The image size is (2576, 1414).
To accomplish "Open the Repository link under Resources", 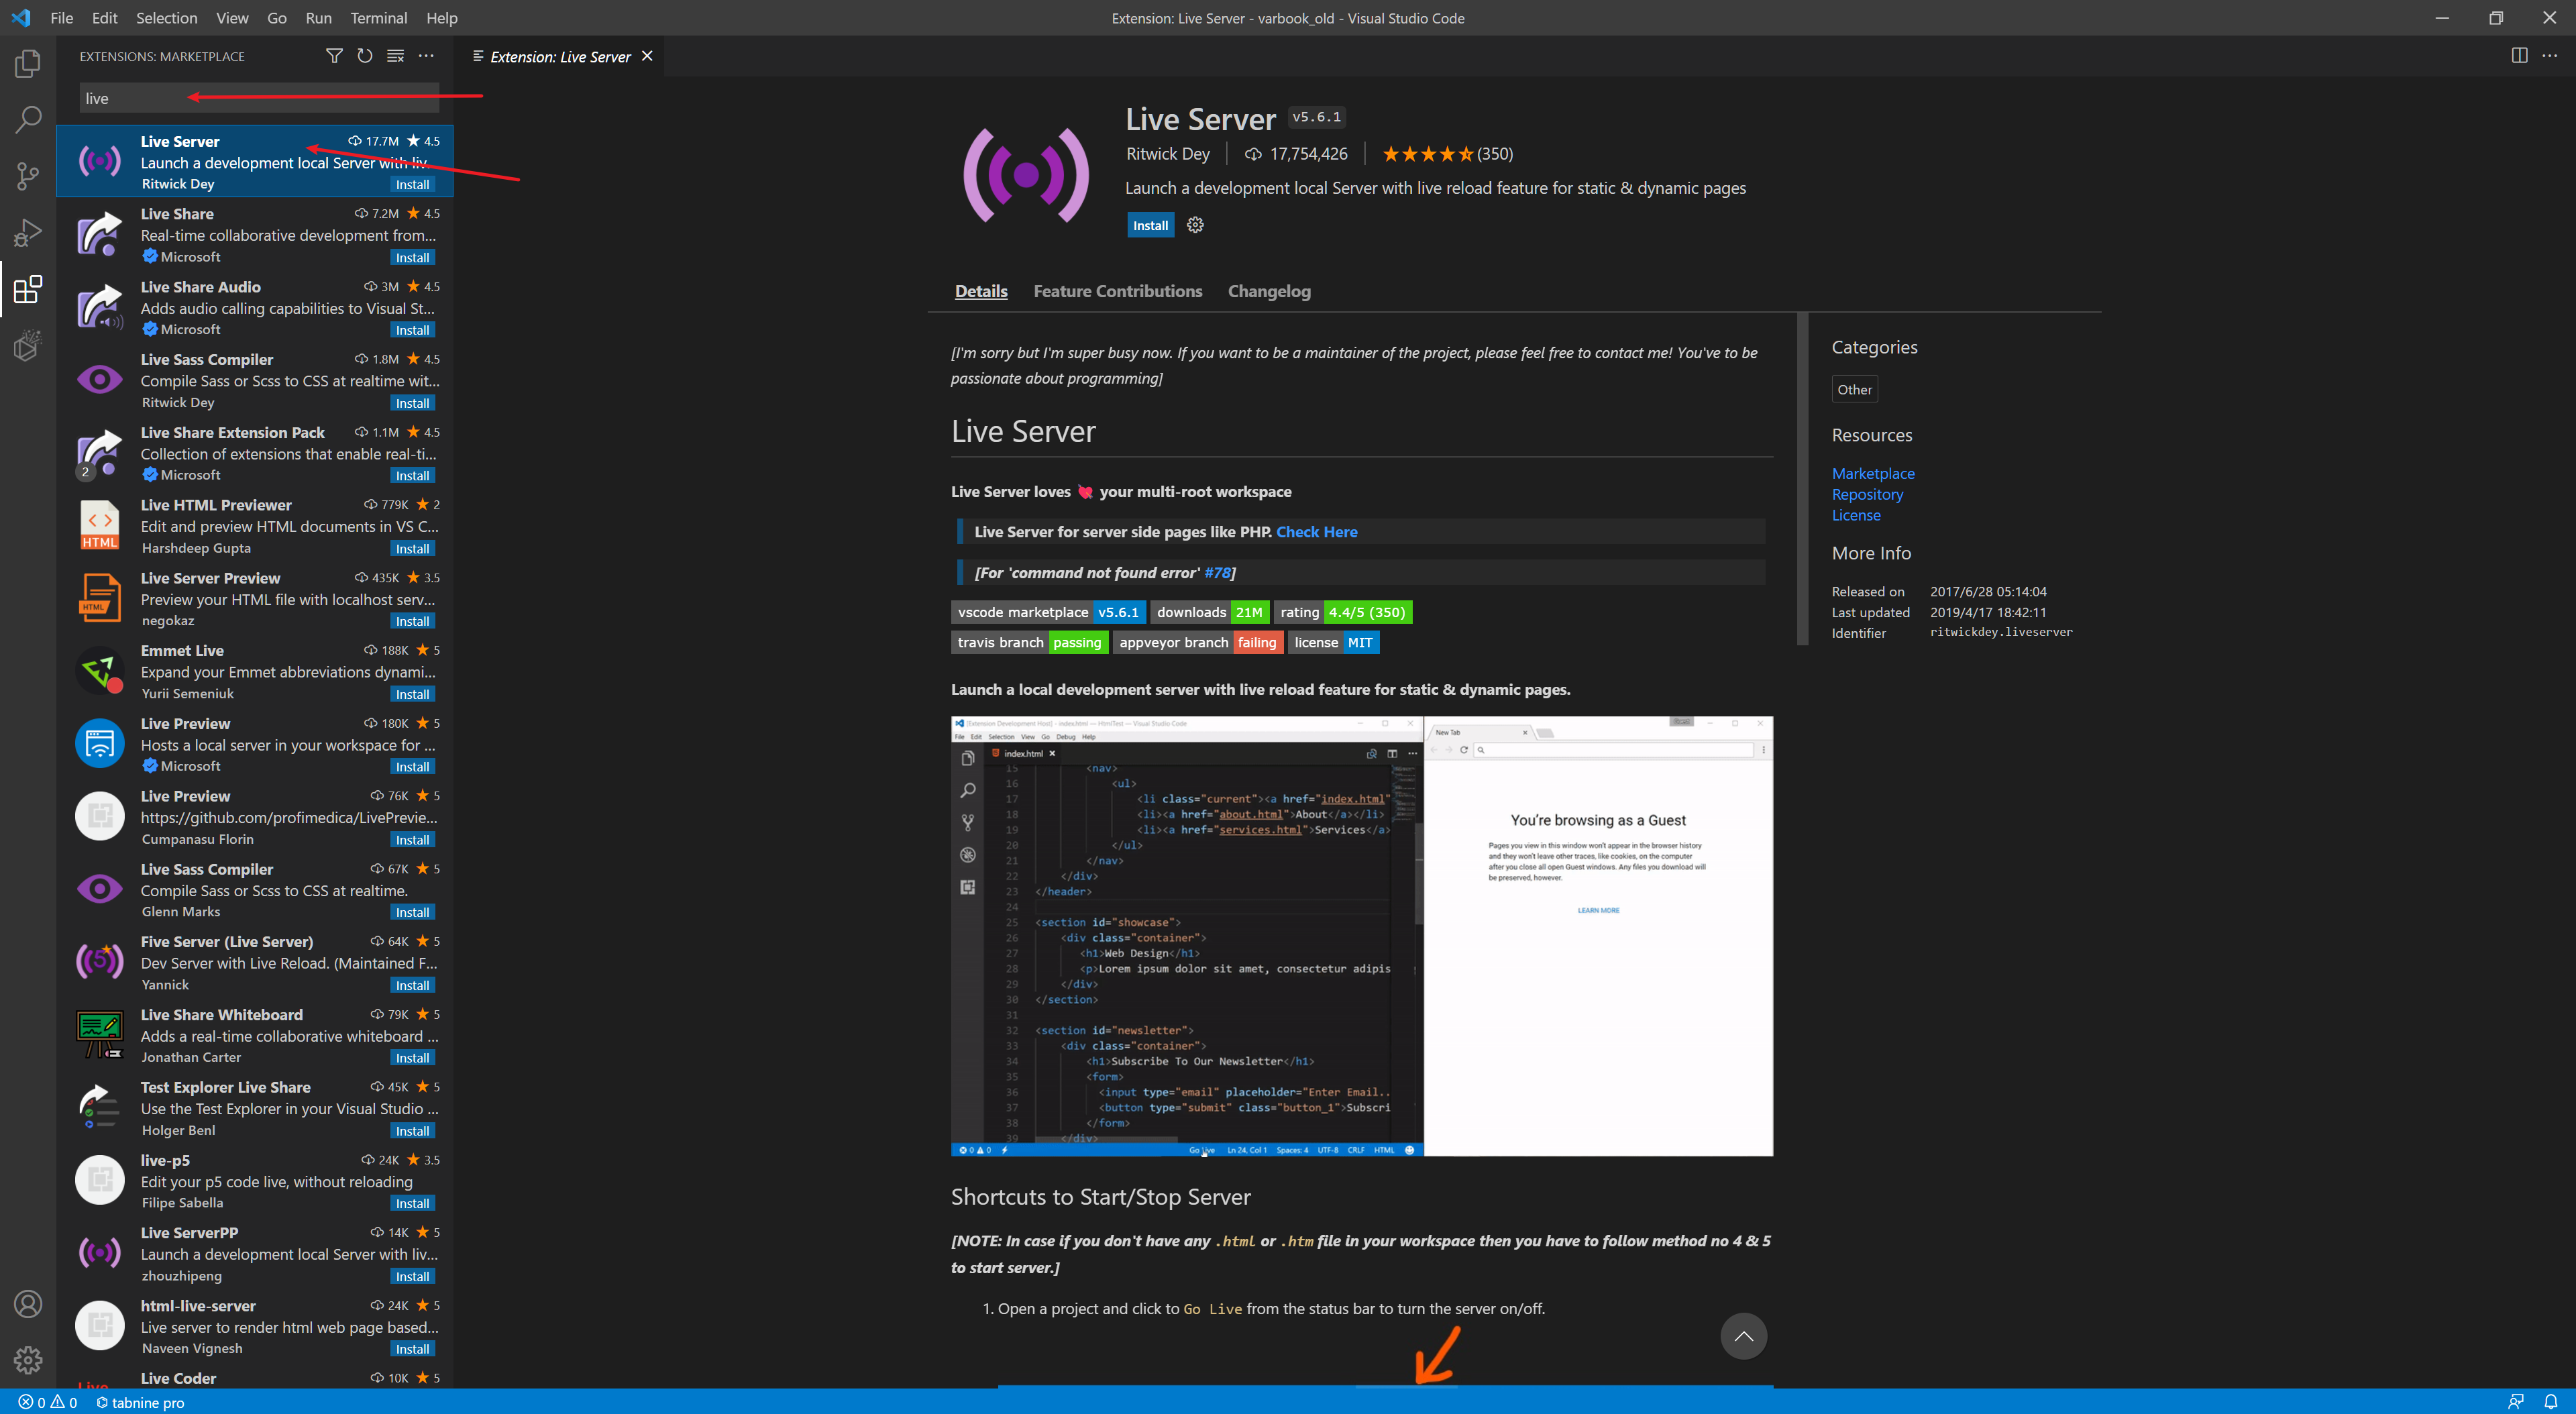I will point(1867,494).
